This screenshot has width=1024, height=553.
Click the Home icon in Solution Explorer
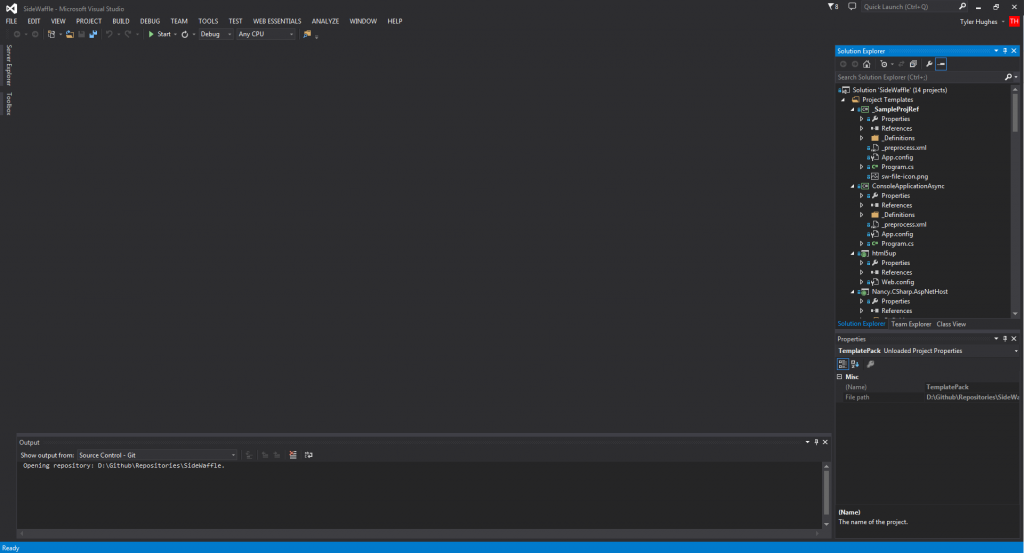867,64
